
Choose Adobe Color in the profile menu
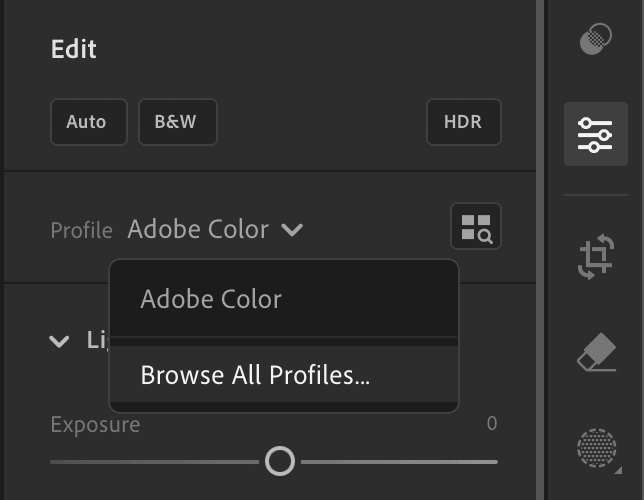[284, 299]
